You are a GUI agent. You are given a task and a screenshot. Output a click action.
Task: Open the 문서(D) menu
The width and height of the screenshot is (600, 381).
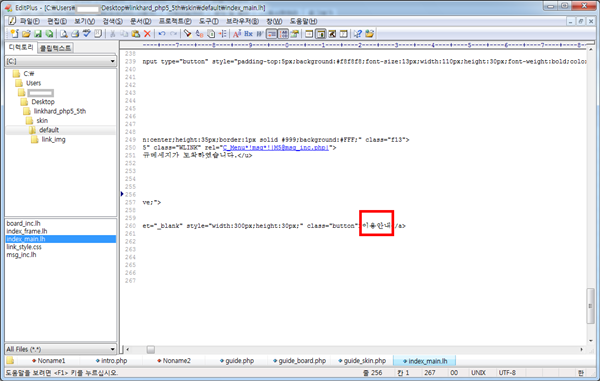tap(141, 21)
